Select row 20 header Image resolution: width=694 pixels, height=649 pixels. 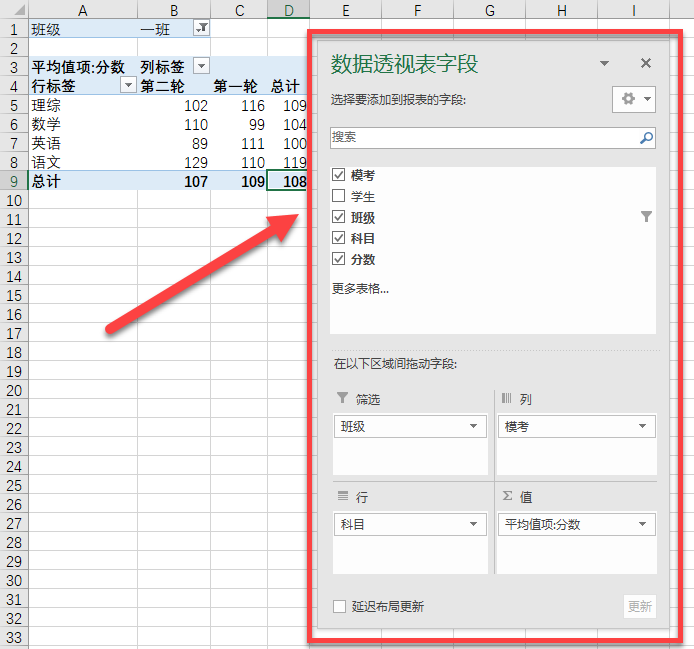coord(14,390)
